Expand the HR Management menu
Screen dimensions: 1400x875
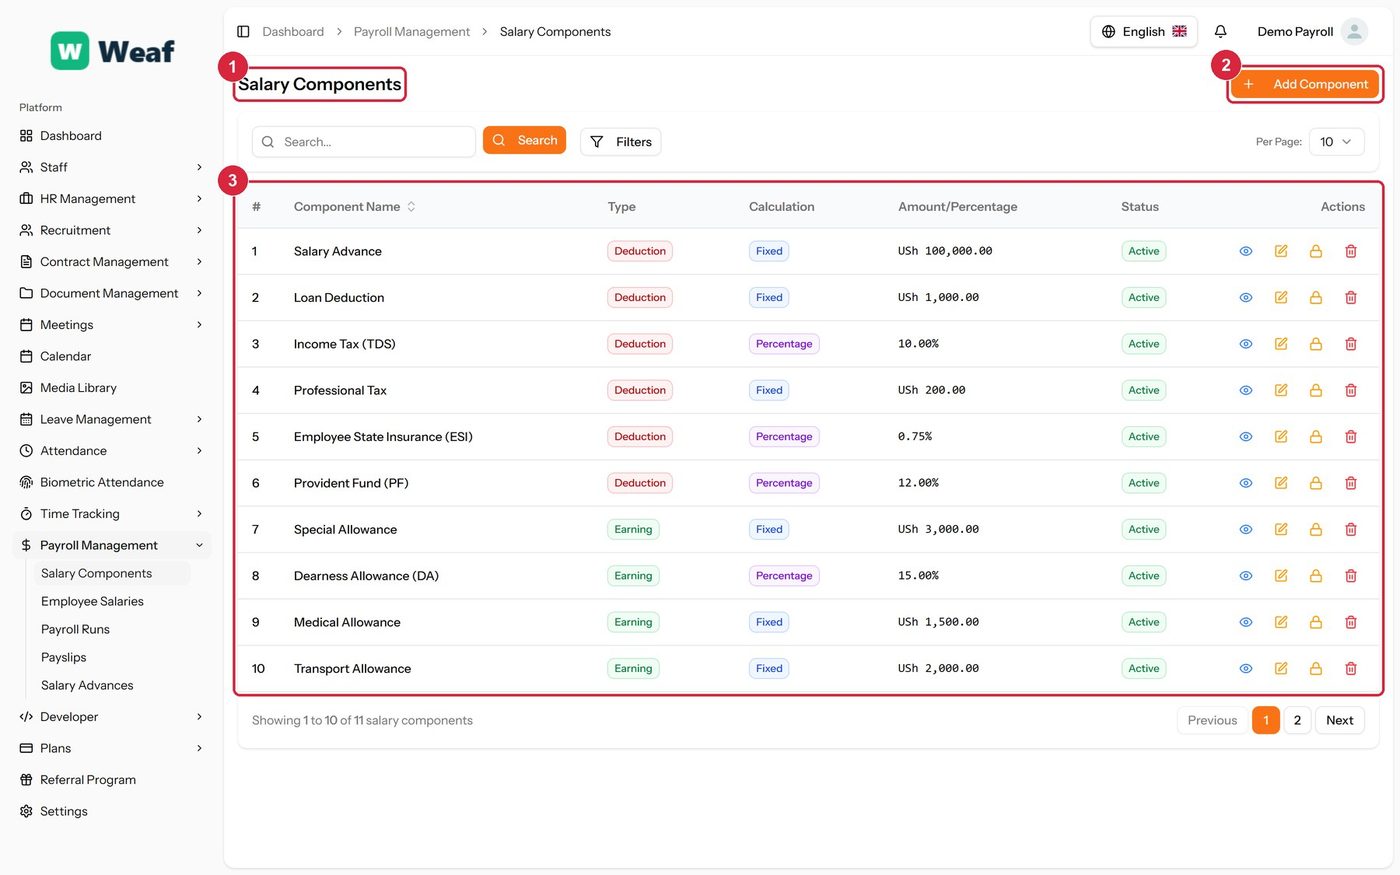click(112, 199)
